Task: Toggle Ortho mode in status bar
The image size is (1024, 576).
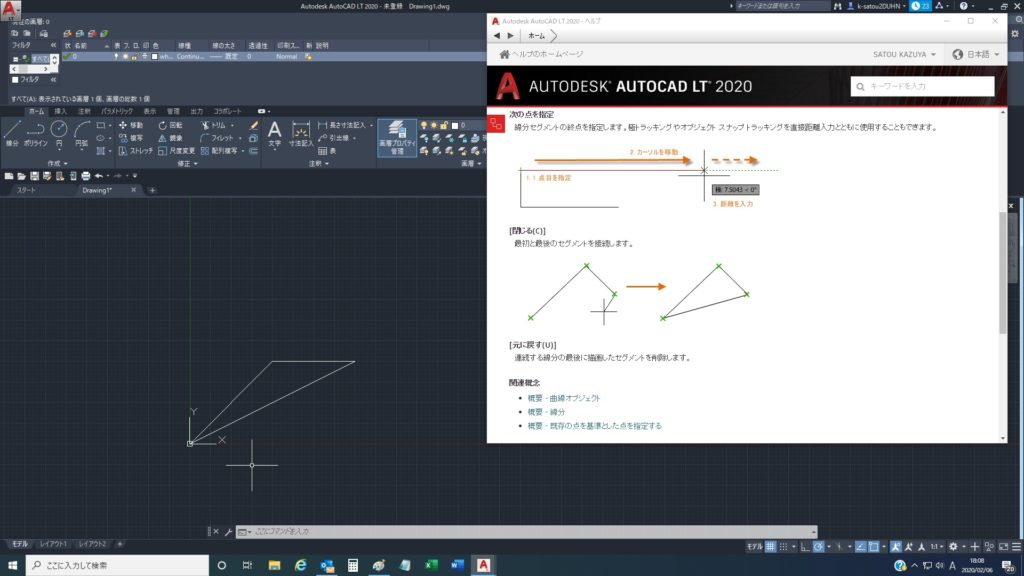Action: [x=805, y=547]
